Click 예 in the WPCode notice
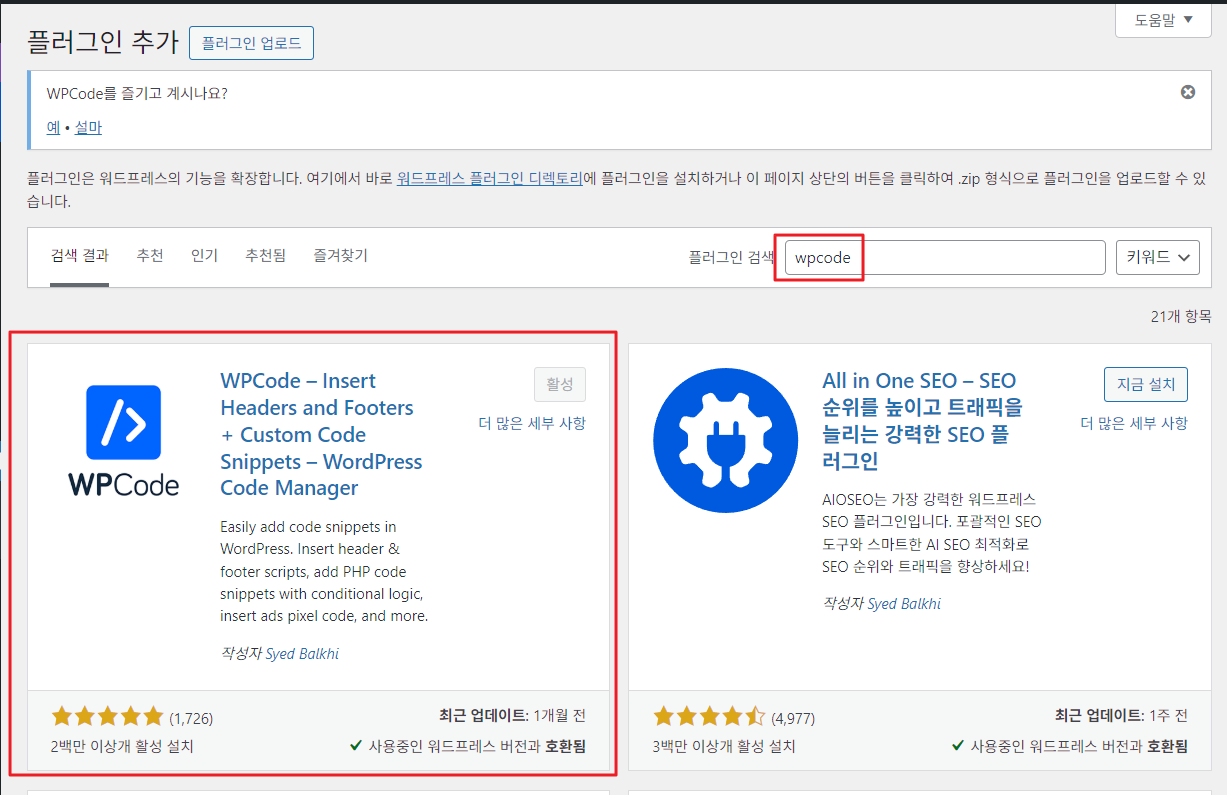Screen dimensions: 1227x795 tap(53, 128)
